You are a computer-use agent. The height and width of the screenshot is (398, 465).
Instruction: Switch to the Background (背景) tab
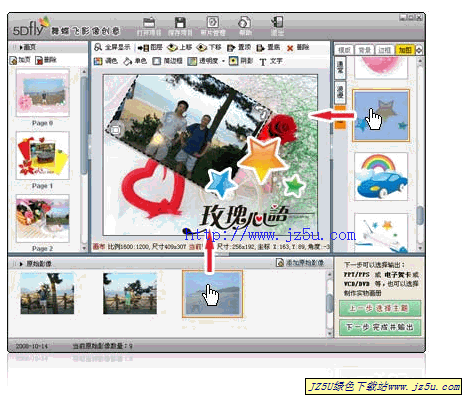point(364,50)
